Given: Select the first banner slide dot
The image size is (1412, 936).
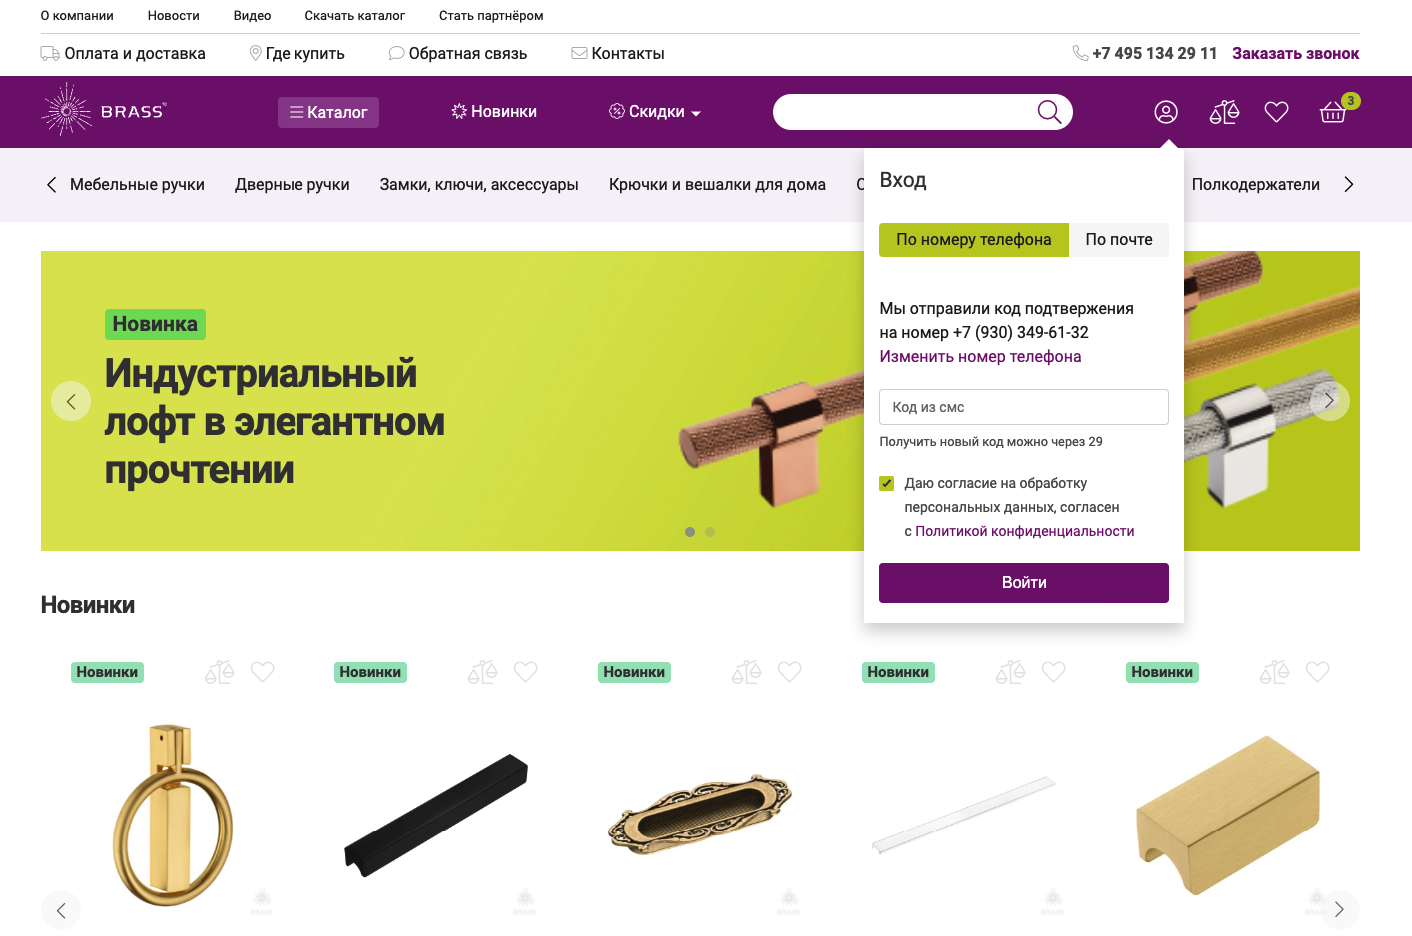Looking at the screenshot, I should (x=690, y=532).
